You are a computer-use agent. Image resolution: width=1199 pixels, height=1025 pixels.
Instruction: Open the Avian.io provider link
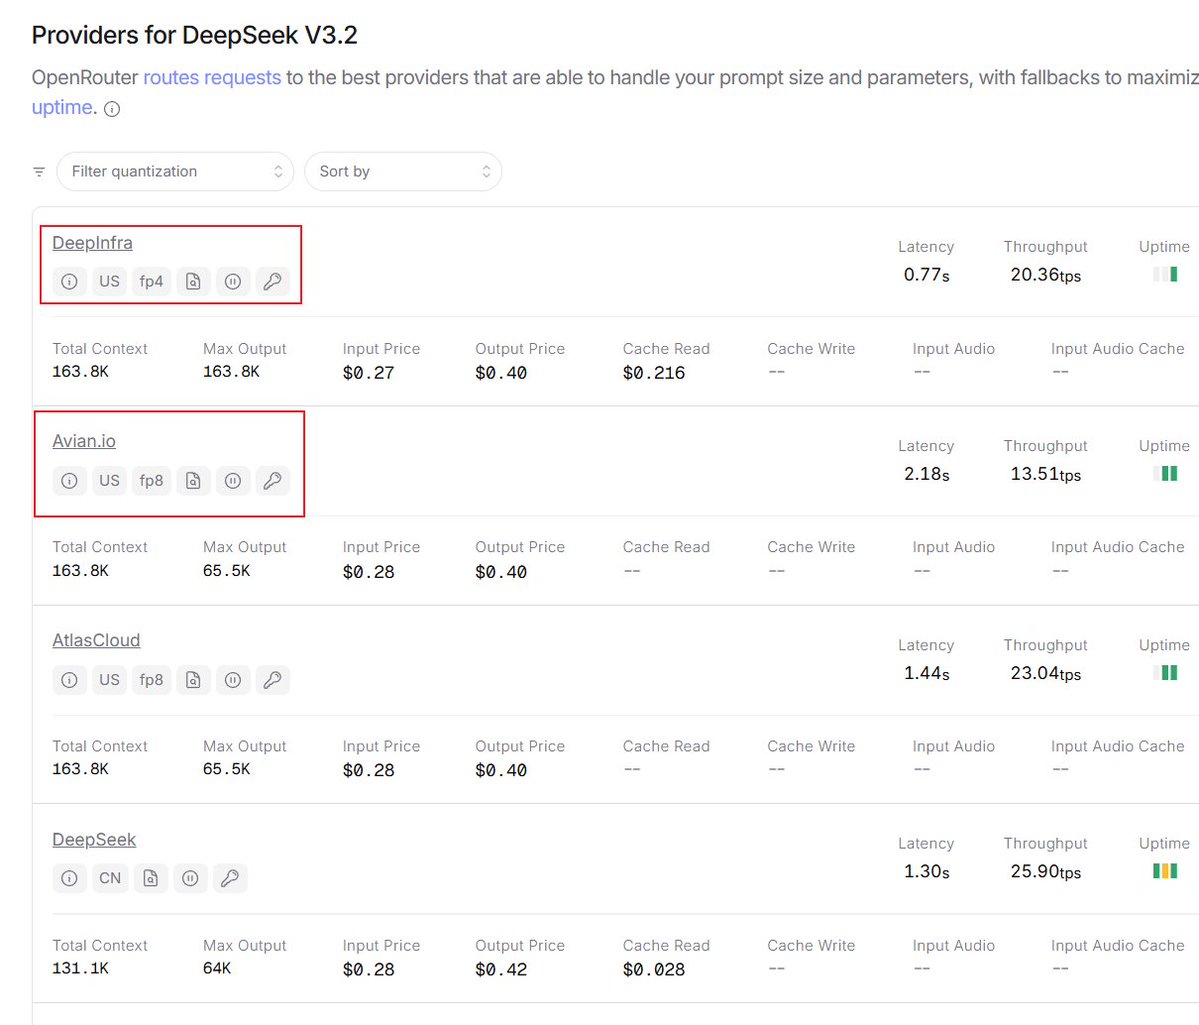tap(84, 441)
